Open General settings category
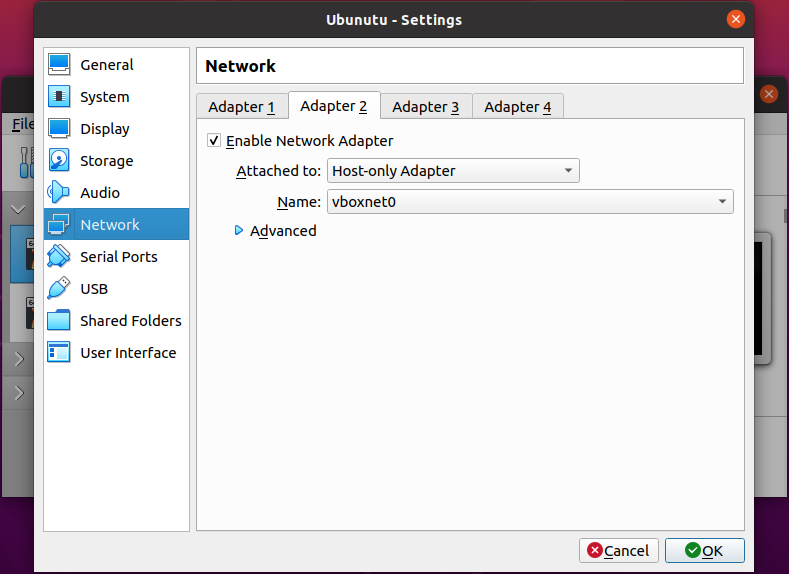Viewport: 789px width, 574px height. coord(116,64)
